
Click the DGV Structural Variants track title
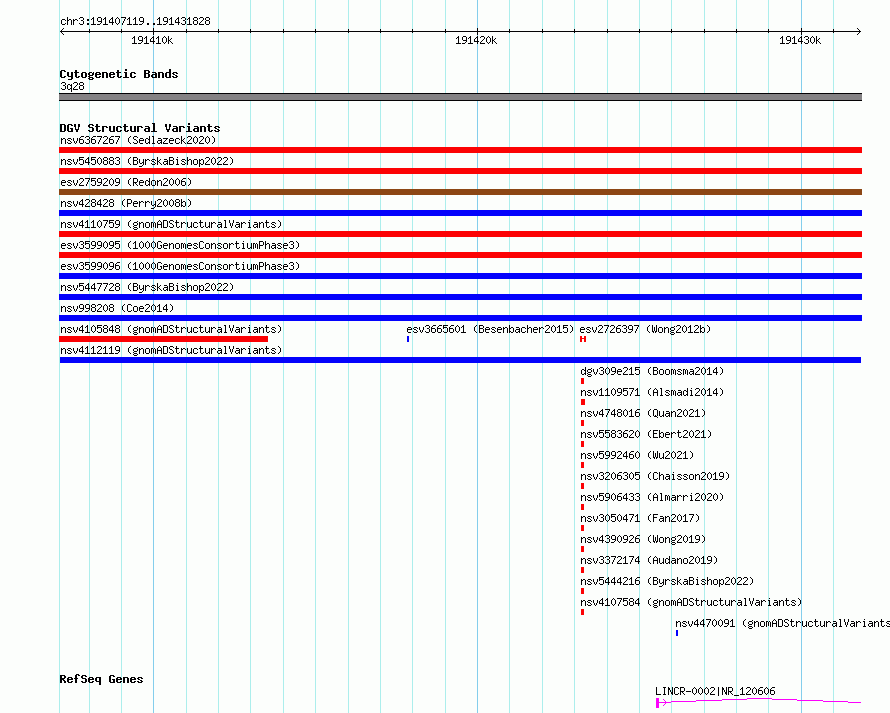(140, 128)
